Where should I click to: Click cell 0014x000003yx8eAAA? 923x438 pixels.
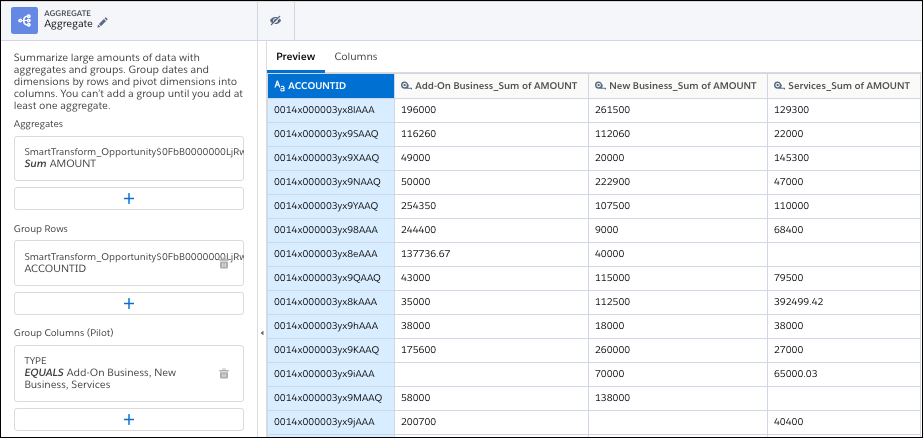(x=331, y=254)
